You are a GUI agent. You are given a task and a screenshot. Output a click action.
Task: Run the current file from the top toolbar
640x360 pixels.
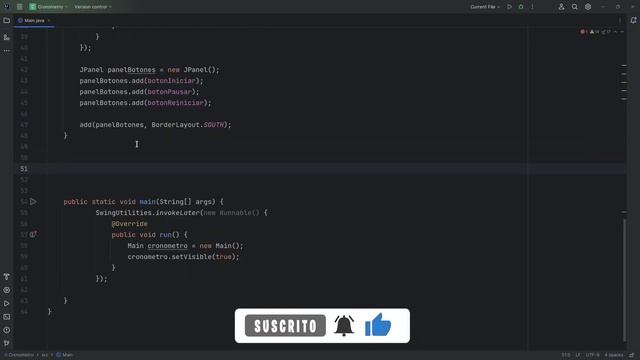point(509,7)
